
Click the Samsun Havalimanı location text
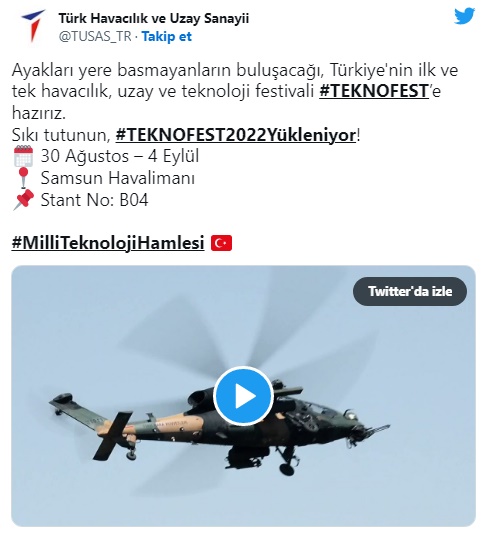(x=118, y=178)
